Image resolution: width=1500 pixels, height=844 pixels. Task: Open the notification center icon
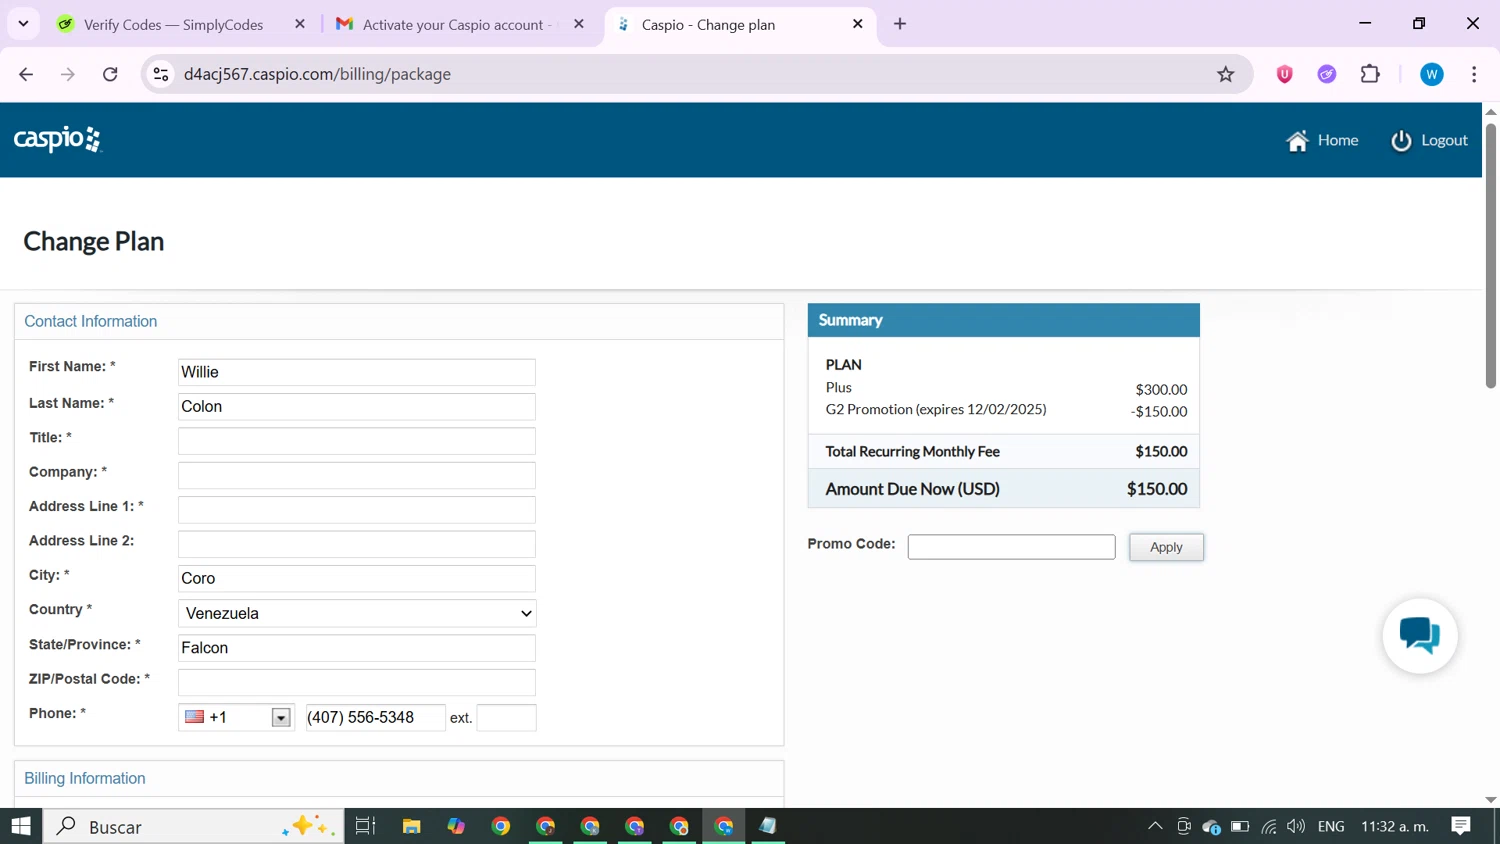(1461, 826)
